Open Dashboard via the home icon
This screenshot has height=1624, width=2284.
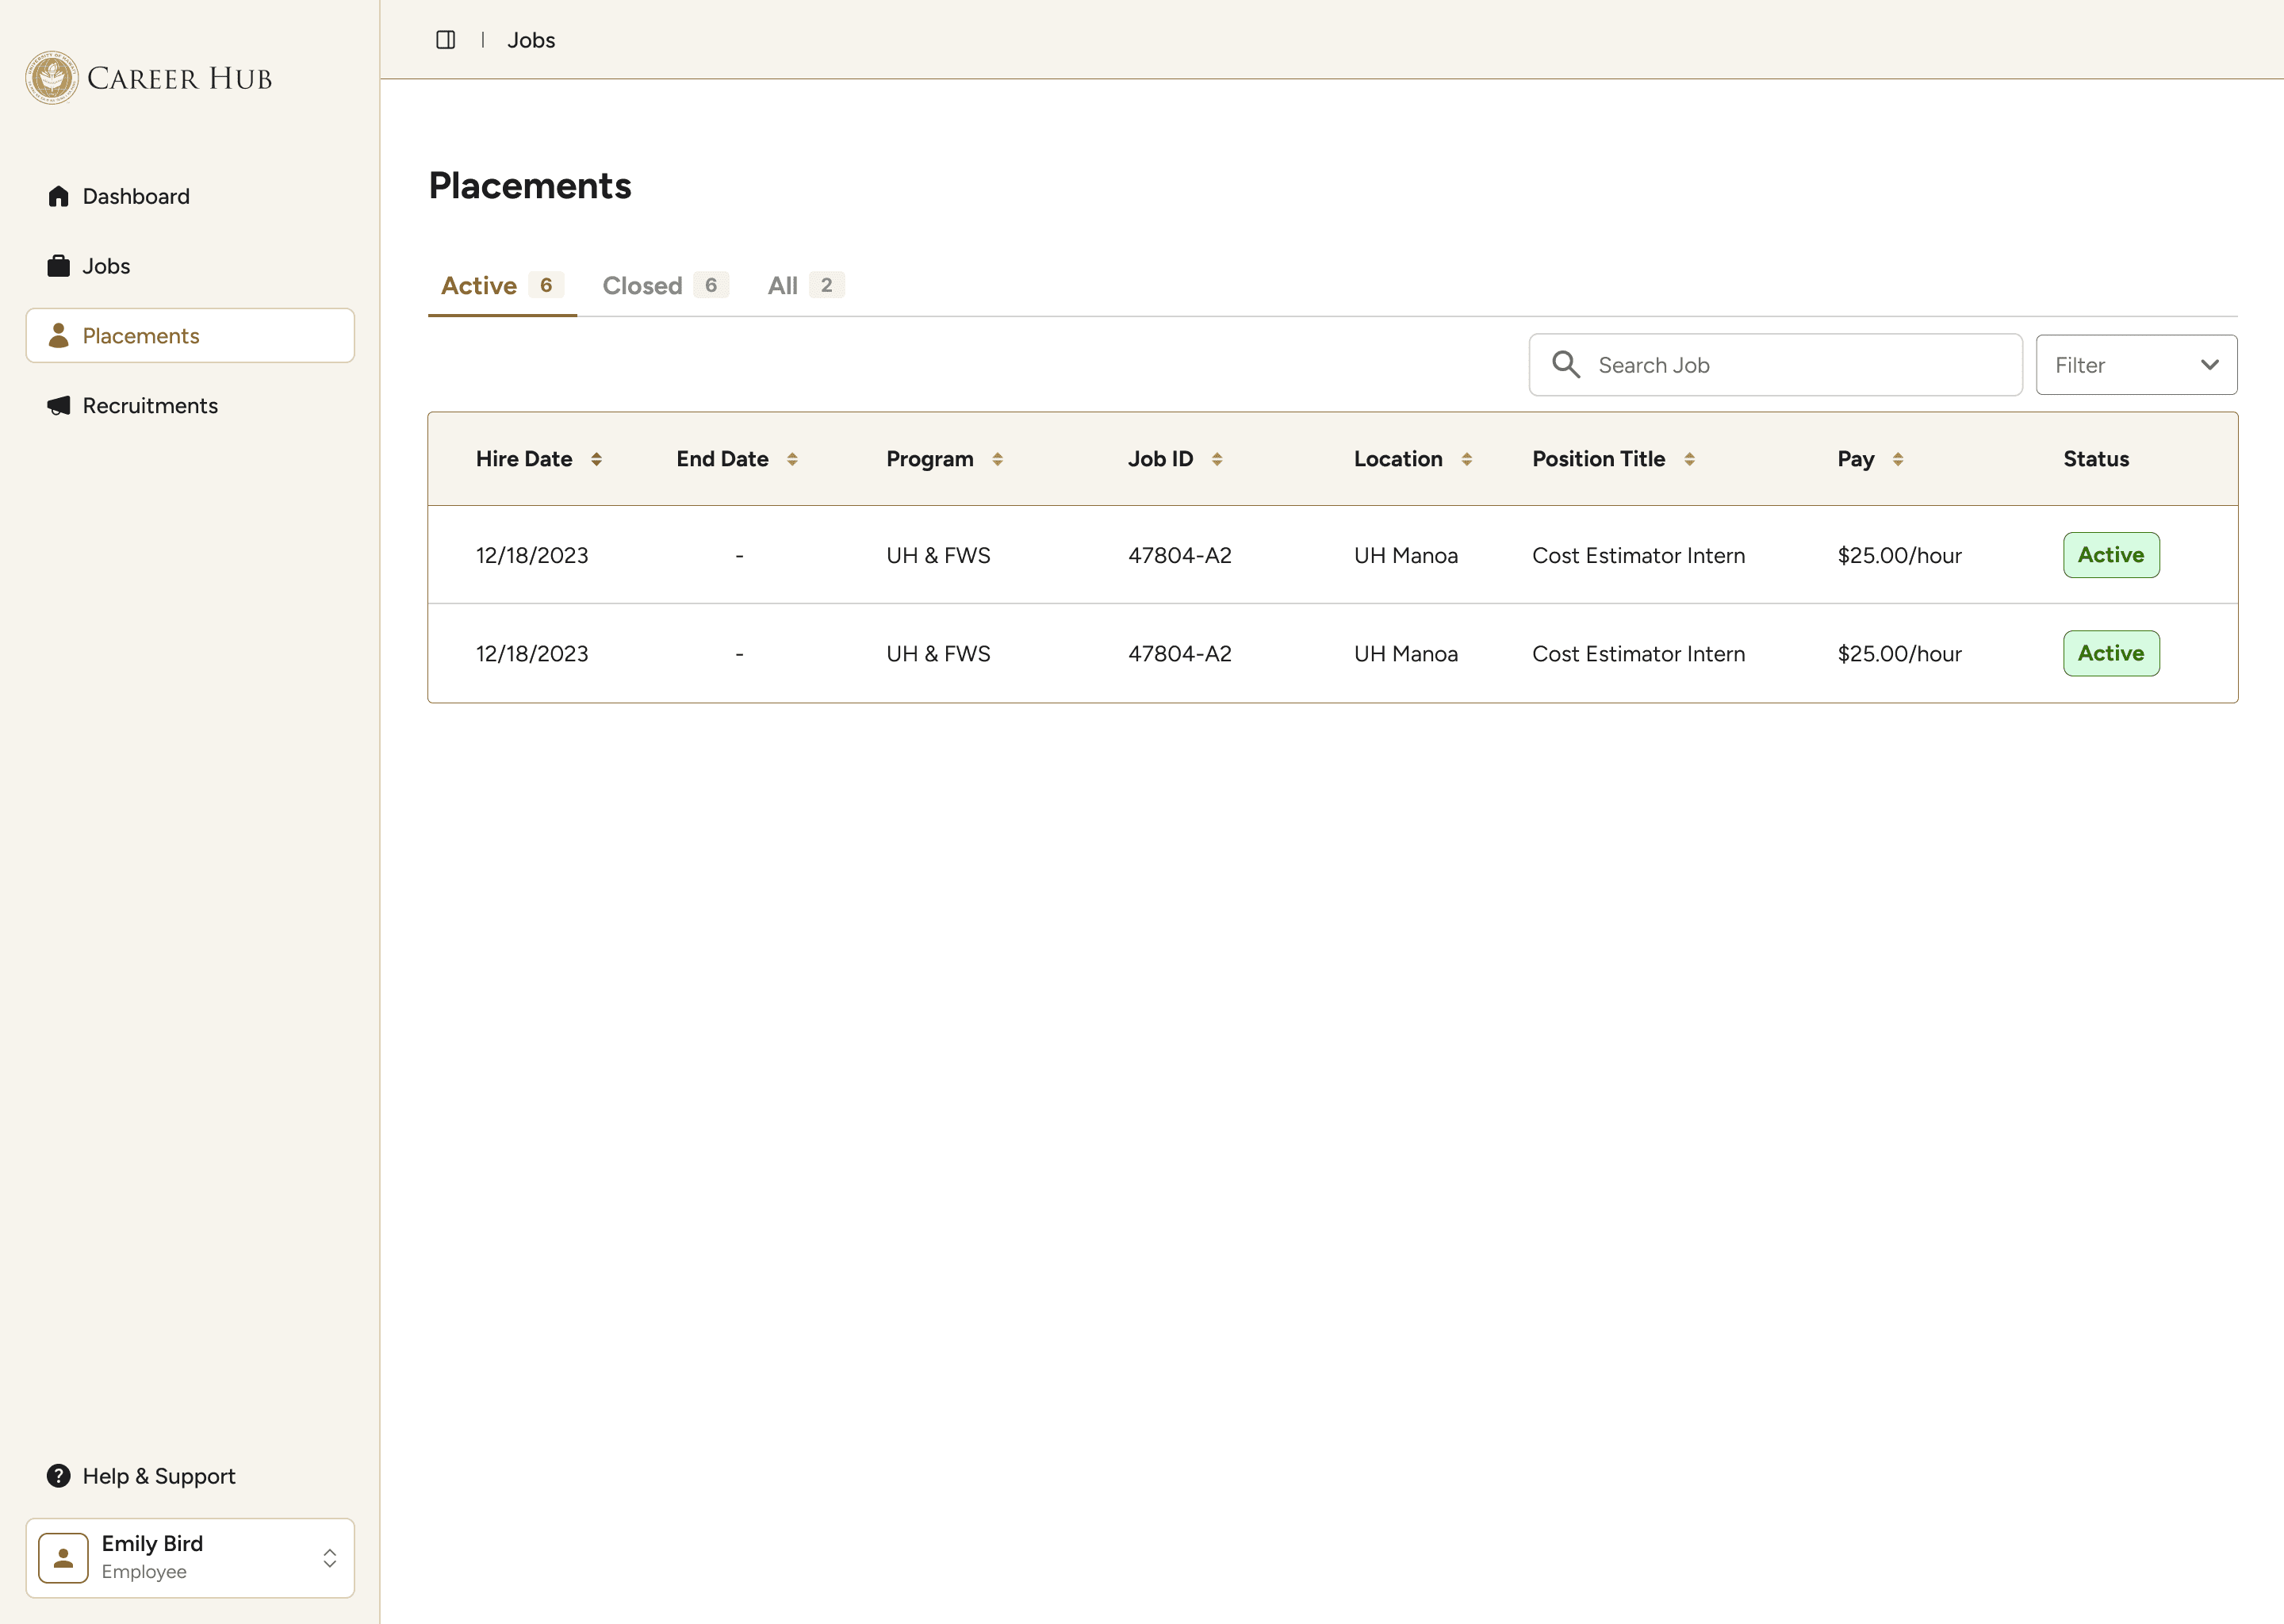(59, 196)
